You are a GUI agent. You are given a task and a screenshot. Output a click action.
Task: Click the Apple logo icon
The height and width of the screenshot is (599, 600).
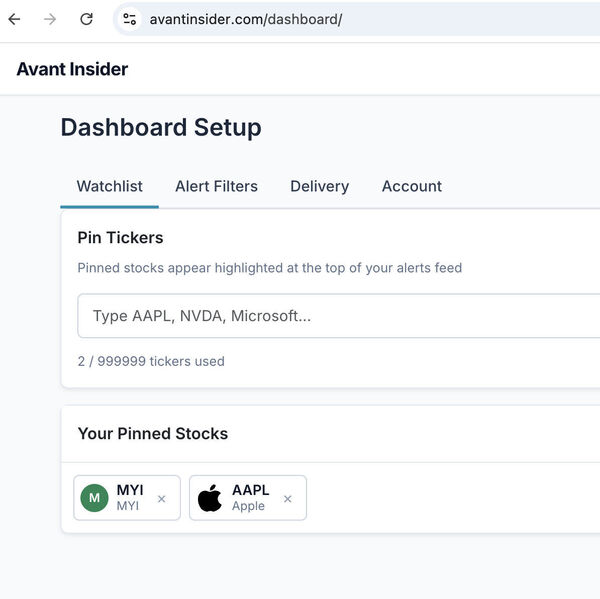tap(209, 498)
